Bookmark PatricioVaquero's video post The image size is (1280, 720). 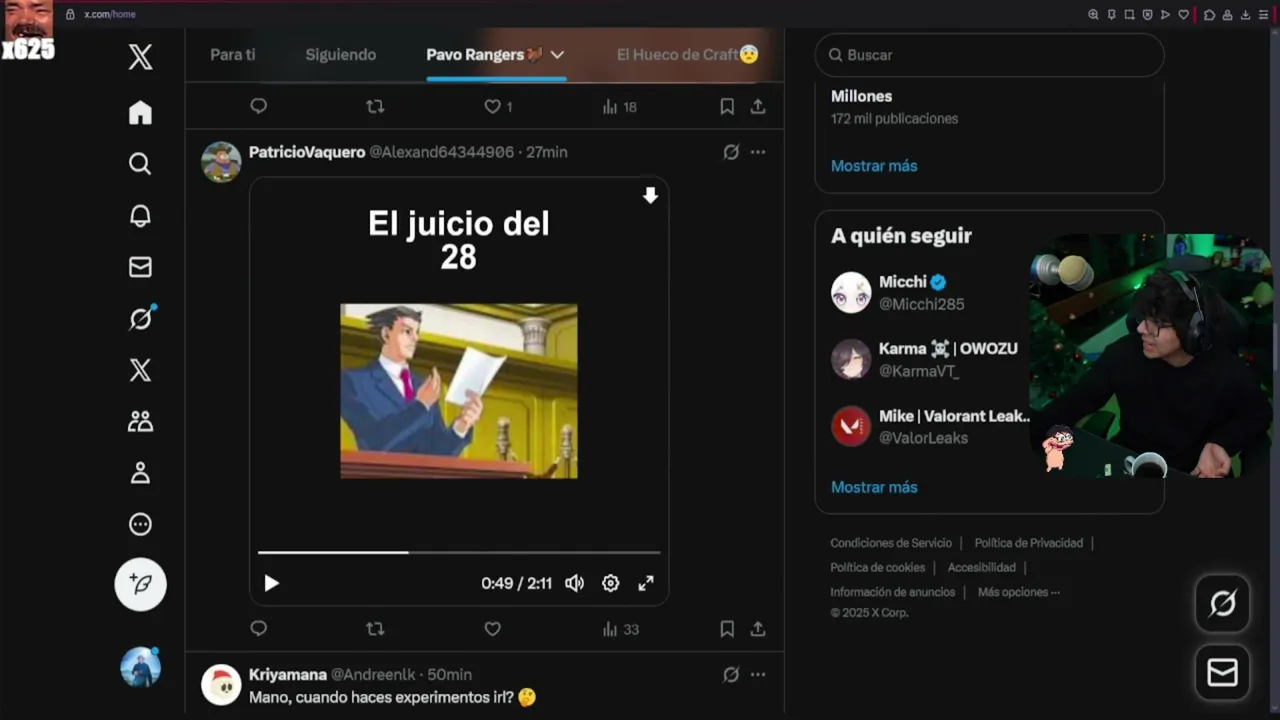727,629
